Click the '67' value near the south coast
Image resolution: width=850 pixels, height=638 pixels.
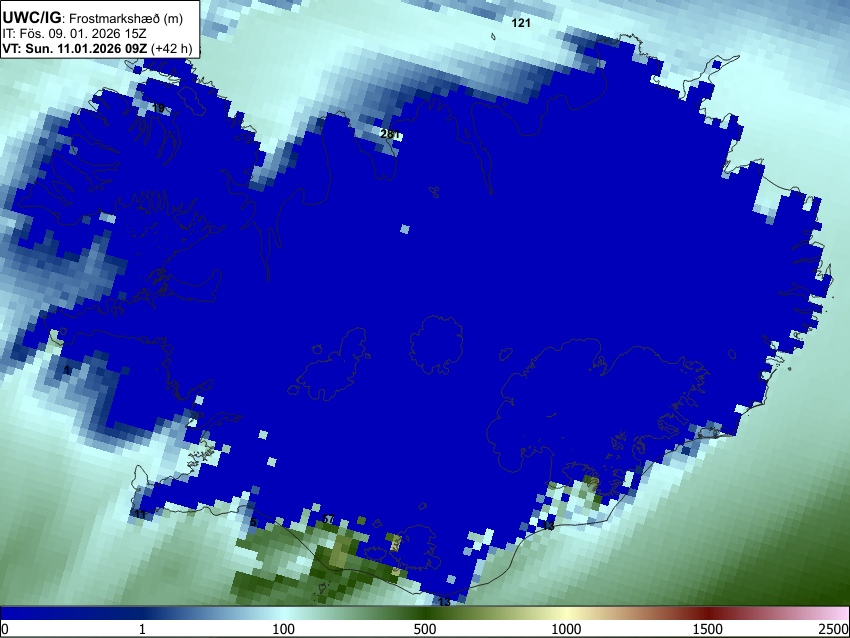pos(328,519)
